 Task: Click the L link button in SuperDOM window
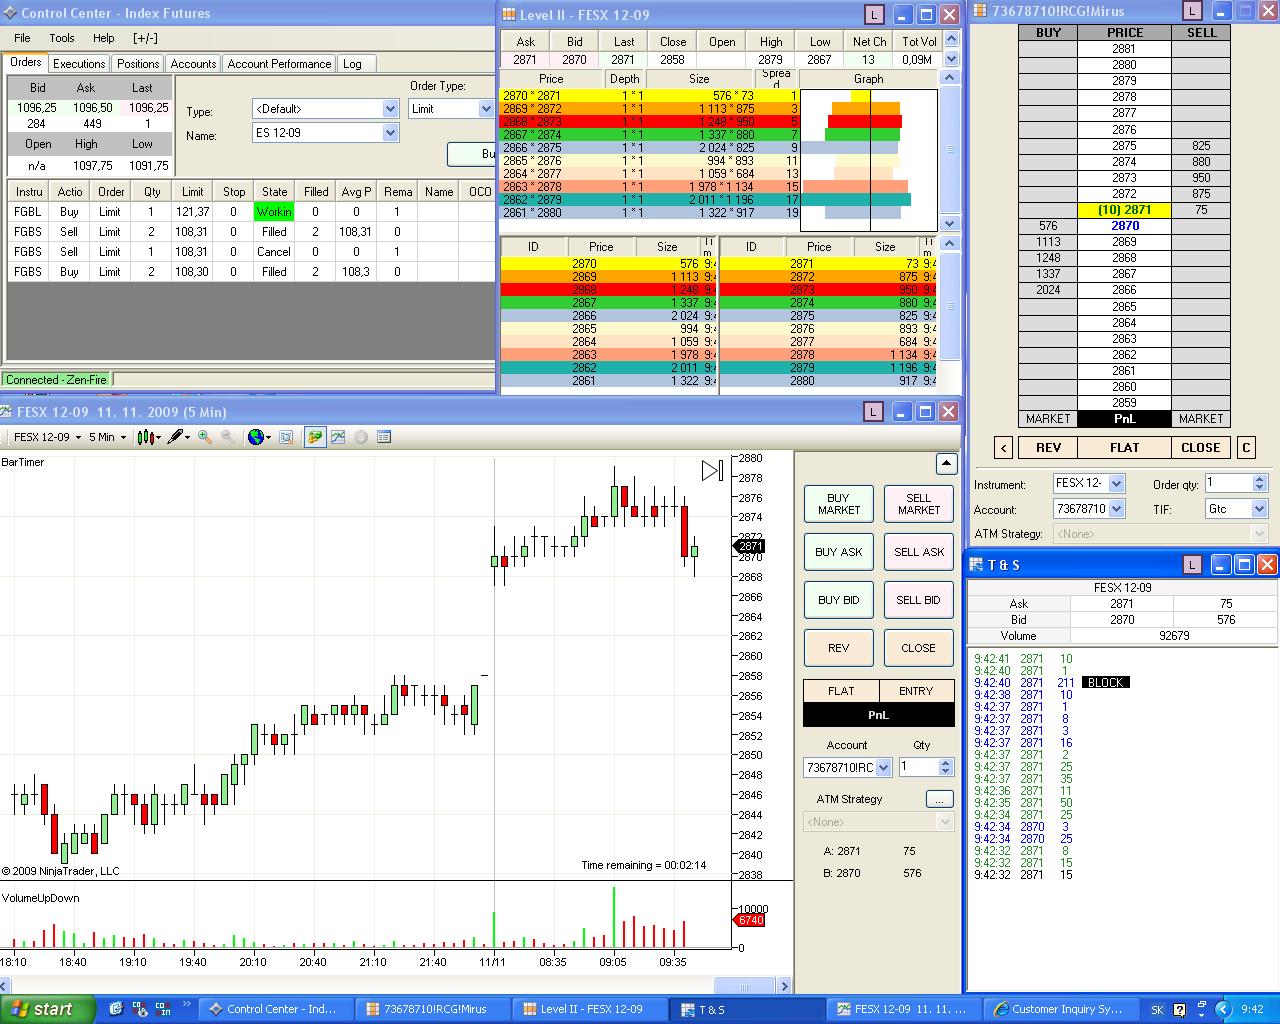pyautogui.click(x=1192, y=11)
